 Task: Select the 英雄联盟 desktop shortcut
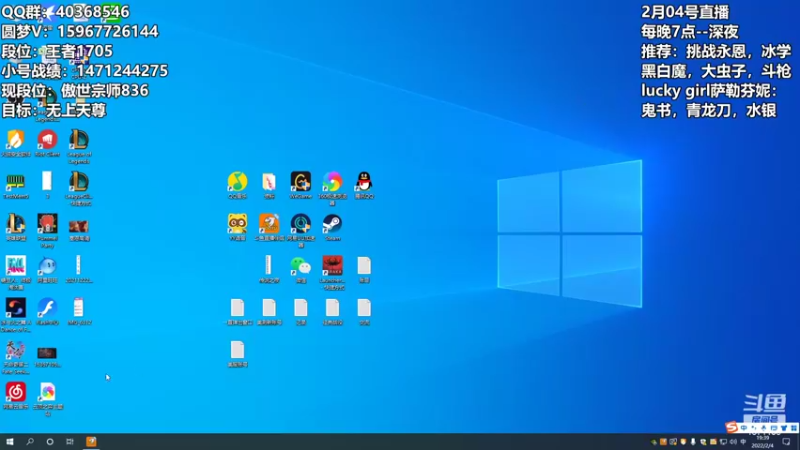click(x=15, y=223)
